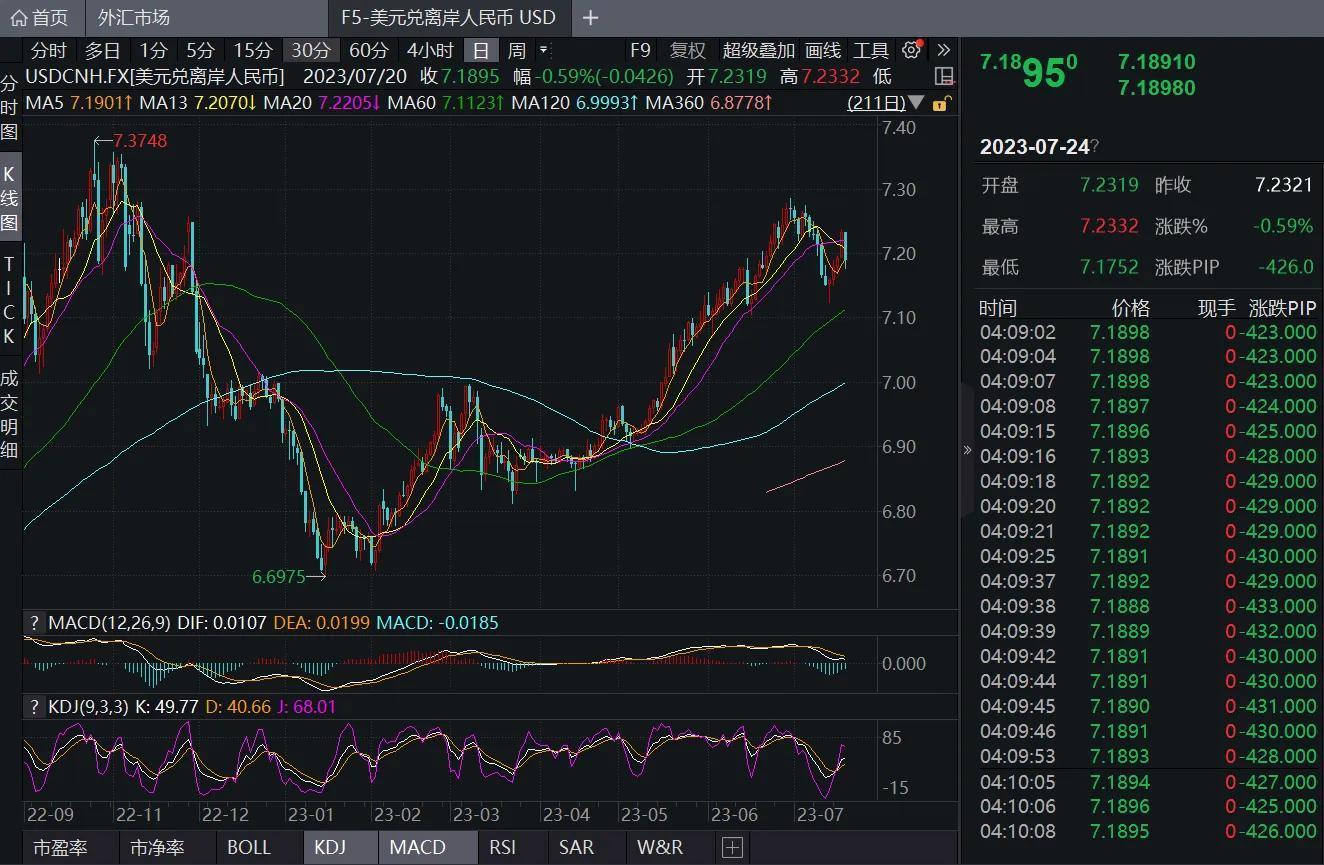This screenshot has height=865, width=1324.
Task: Select 成交明细 in left sidebar
Action: coord(10,413)
